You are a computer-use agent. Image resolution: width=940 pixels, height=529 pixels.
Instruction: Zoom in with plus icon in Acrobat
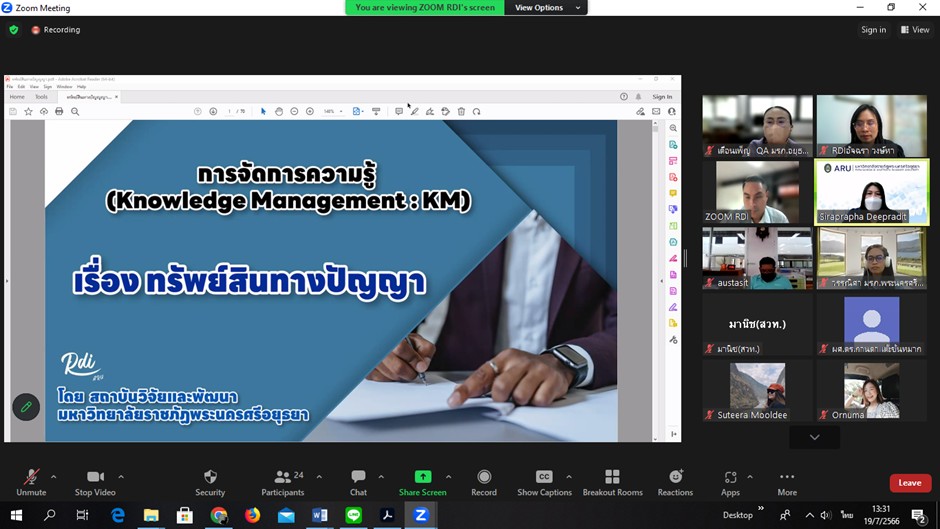click(x=310, y=112)
